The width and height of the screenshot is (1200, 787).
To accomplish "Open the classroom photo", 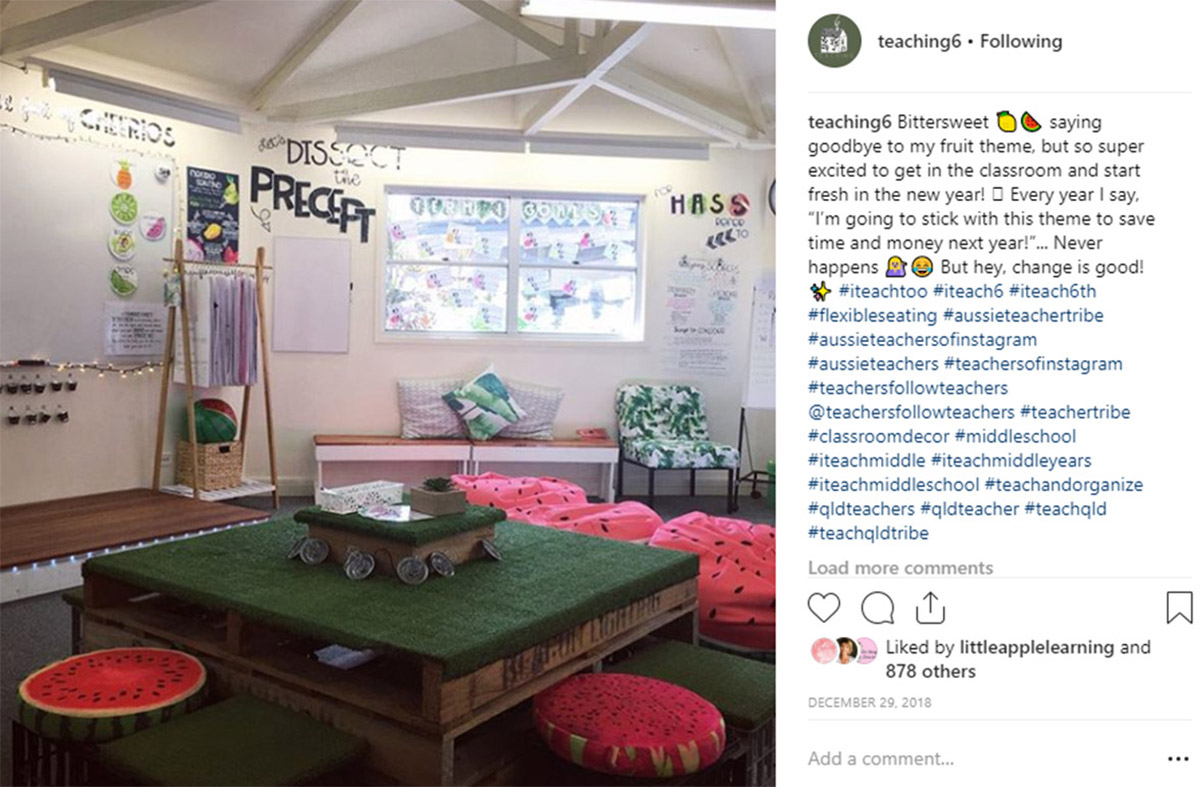I will [387, 393].
